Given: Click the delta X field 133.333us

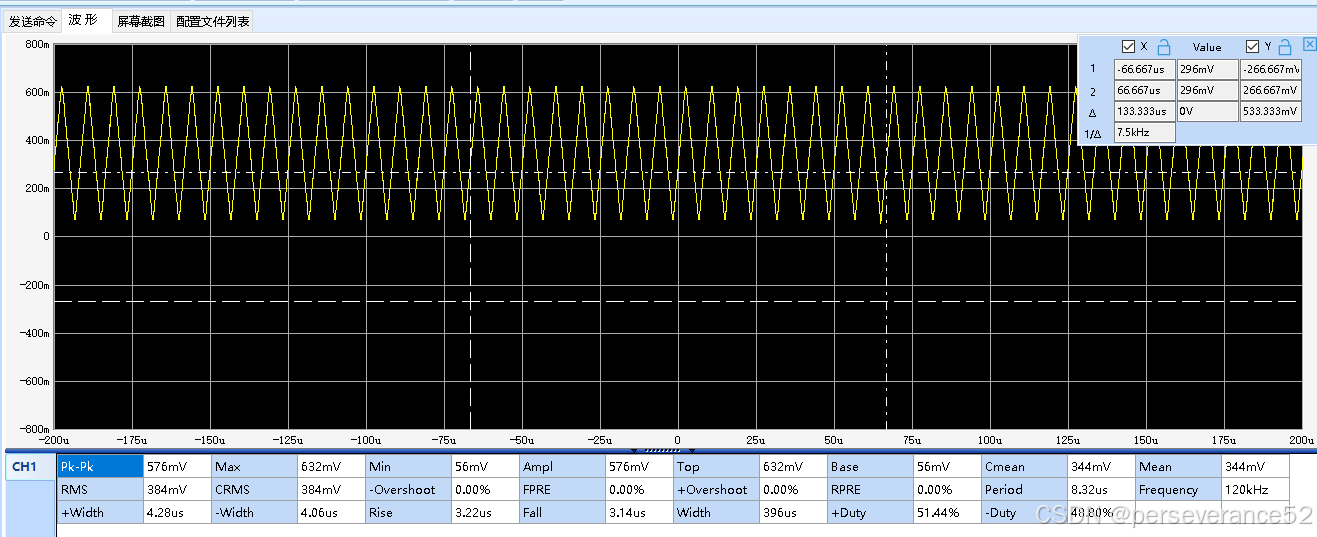Looking at the screenshot, I should tap(1144, 112).
